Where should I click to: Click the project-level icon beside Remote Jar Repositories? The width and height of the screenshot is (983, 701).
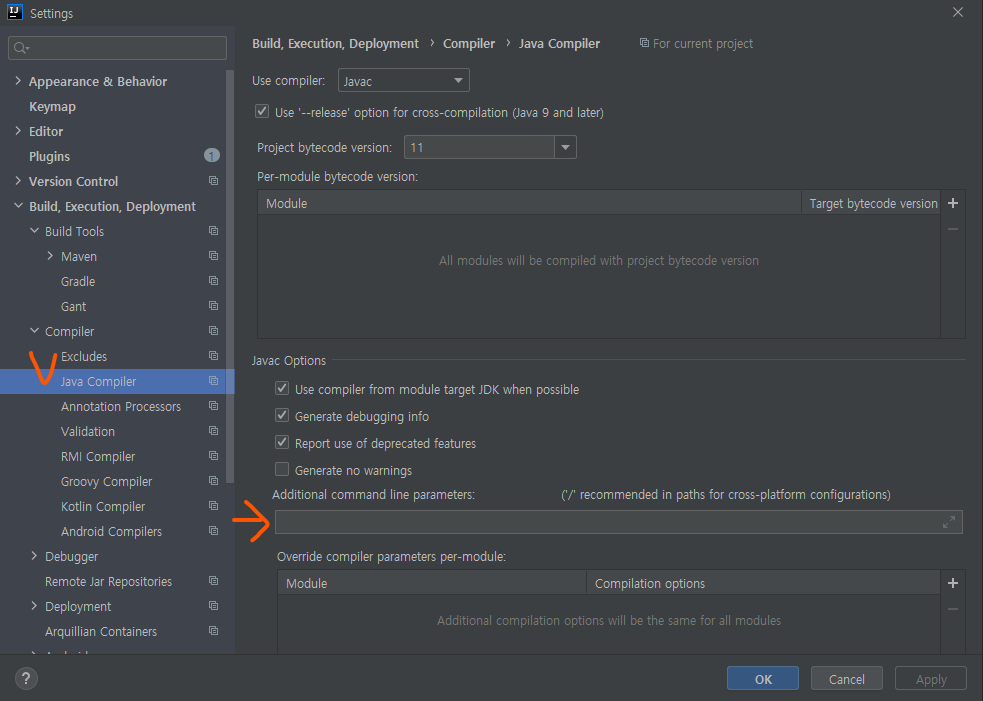click(213, 581)
